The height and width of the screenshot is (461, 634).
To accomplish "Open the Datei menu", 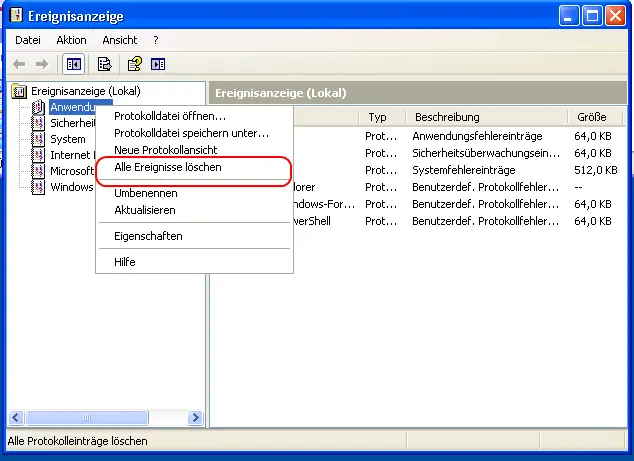I will 28,40.
